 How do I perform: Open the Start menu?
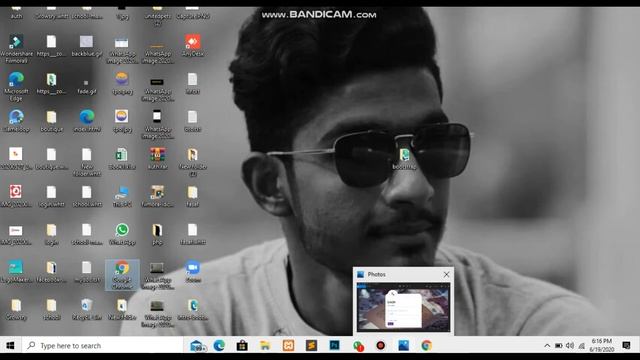[10, 346]
